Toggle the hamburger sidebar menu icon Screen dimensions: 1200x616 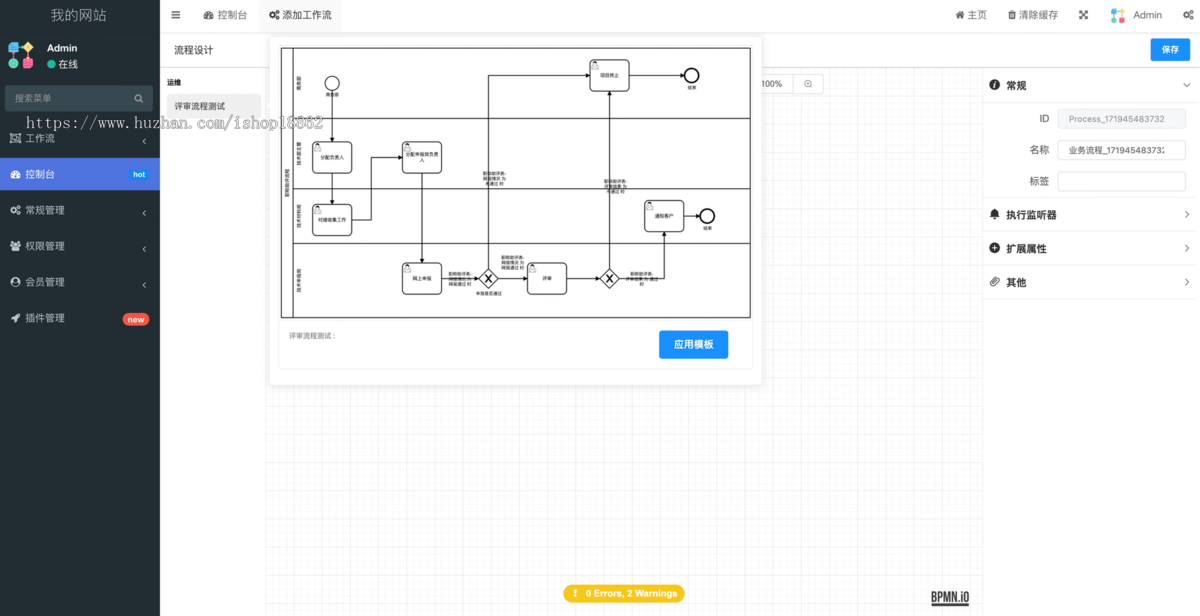(x=176, y=15)
